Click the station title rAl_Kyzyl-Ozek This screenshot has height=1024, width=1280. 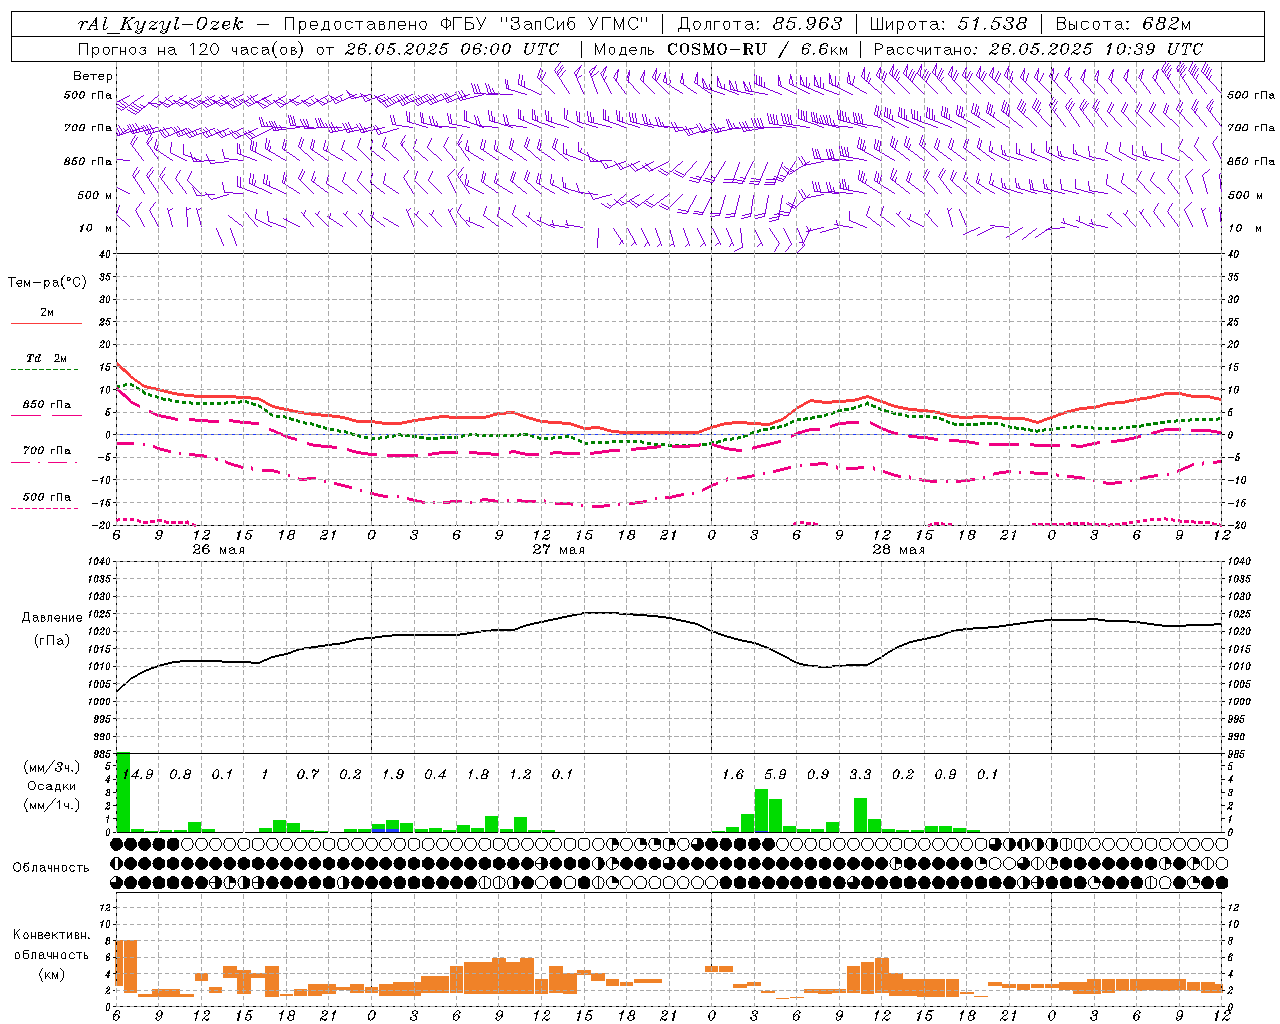pyautogui.click(x=160, y=24)
